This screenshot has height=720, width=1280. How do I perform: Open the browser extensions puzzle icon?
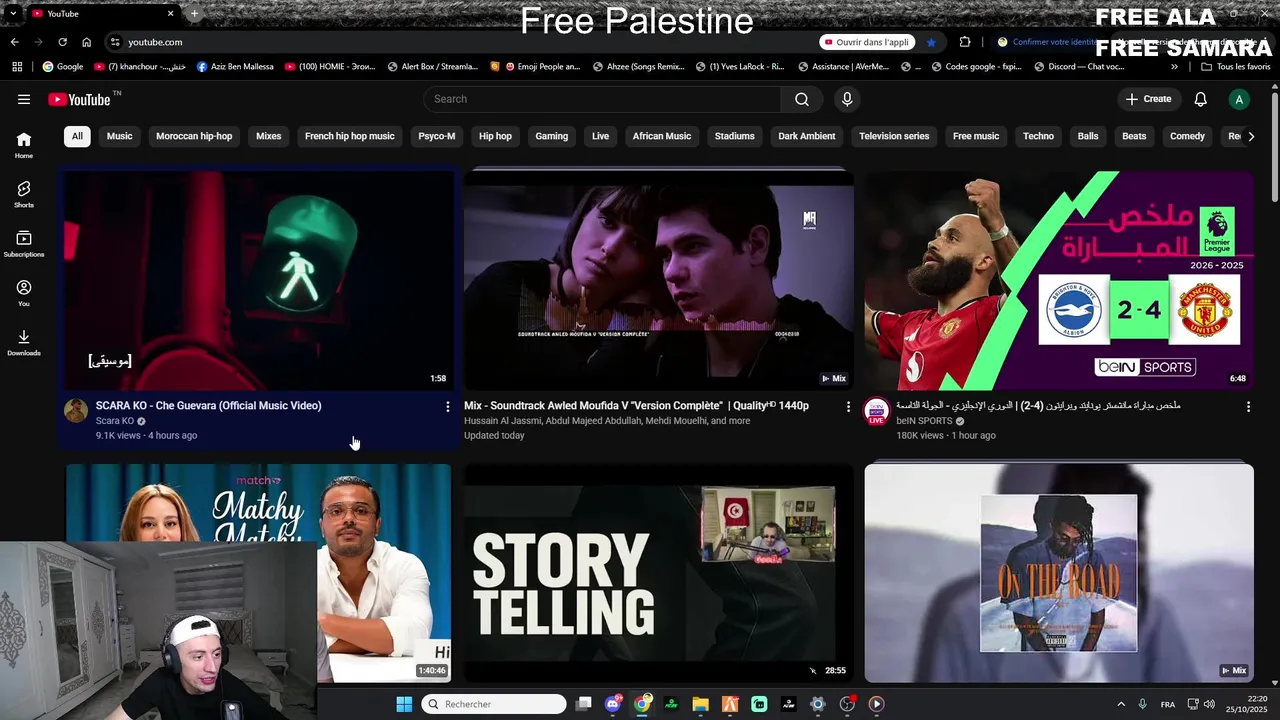(x=965, y=42)
